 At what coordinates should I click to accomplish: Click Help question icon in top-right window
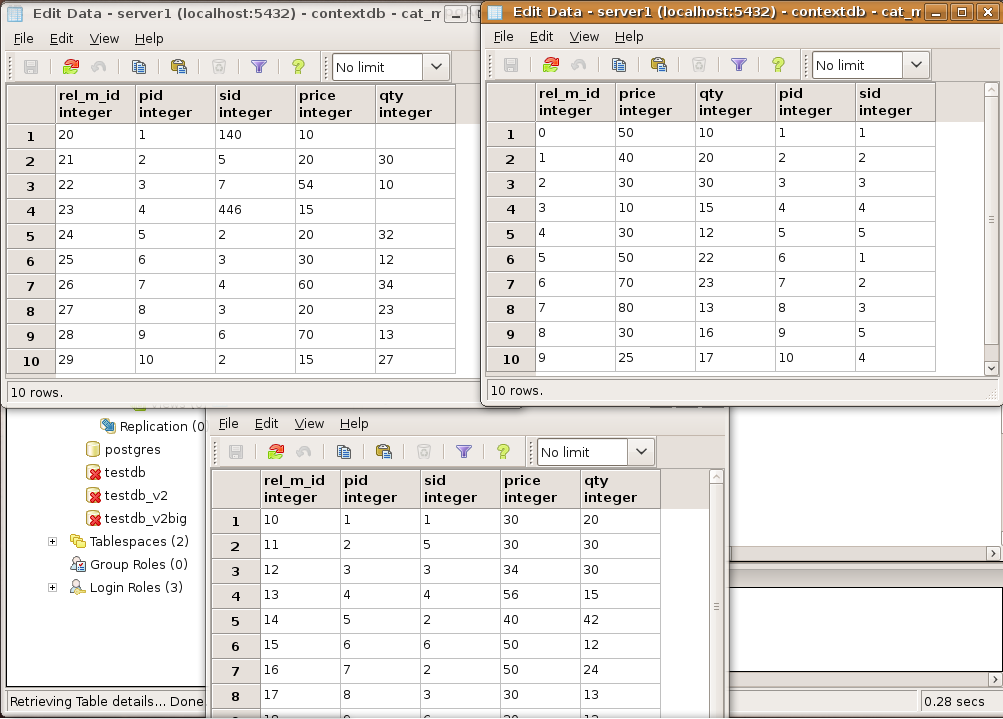[778, 65]
